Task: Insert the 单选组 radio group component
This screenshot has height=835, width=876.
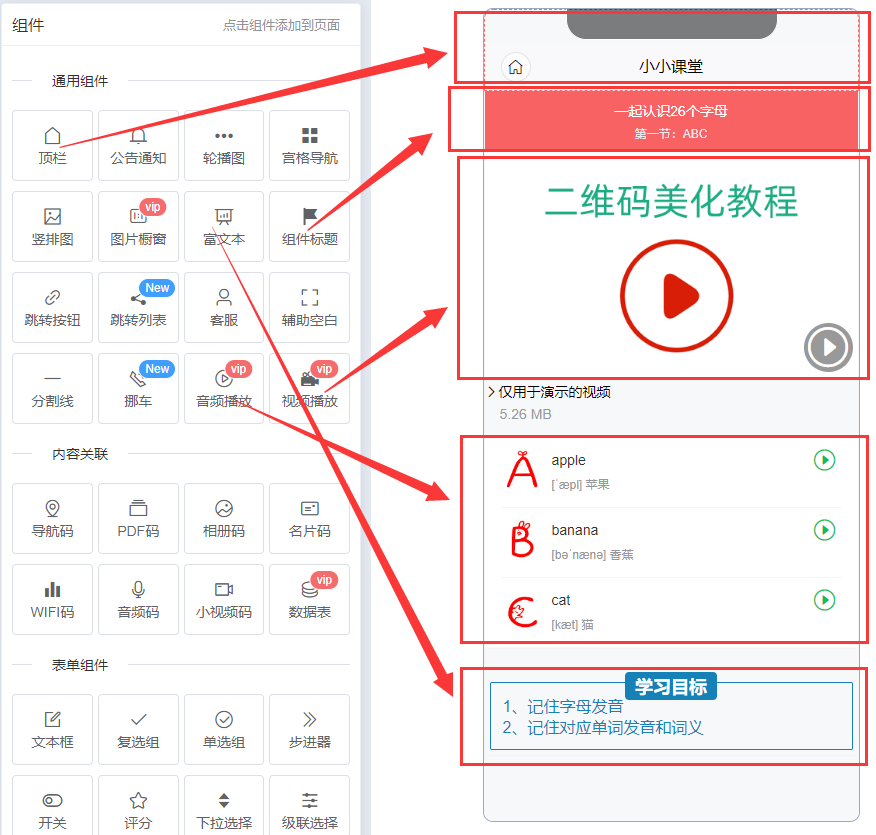Action: [x=224, y=729]
